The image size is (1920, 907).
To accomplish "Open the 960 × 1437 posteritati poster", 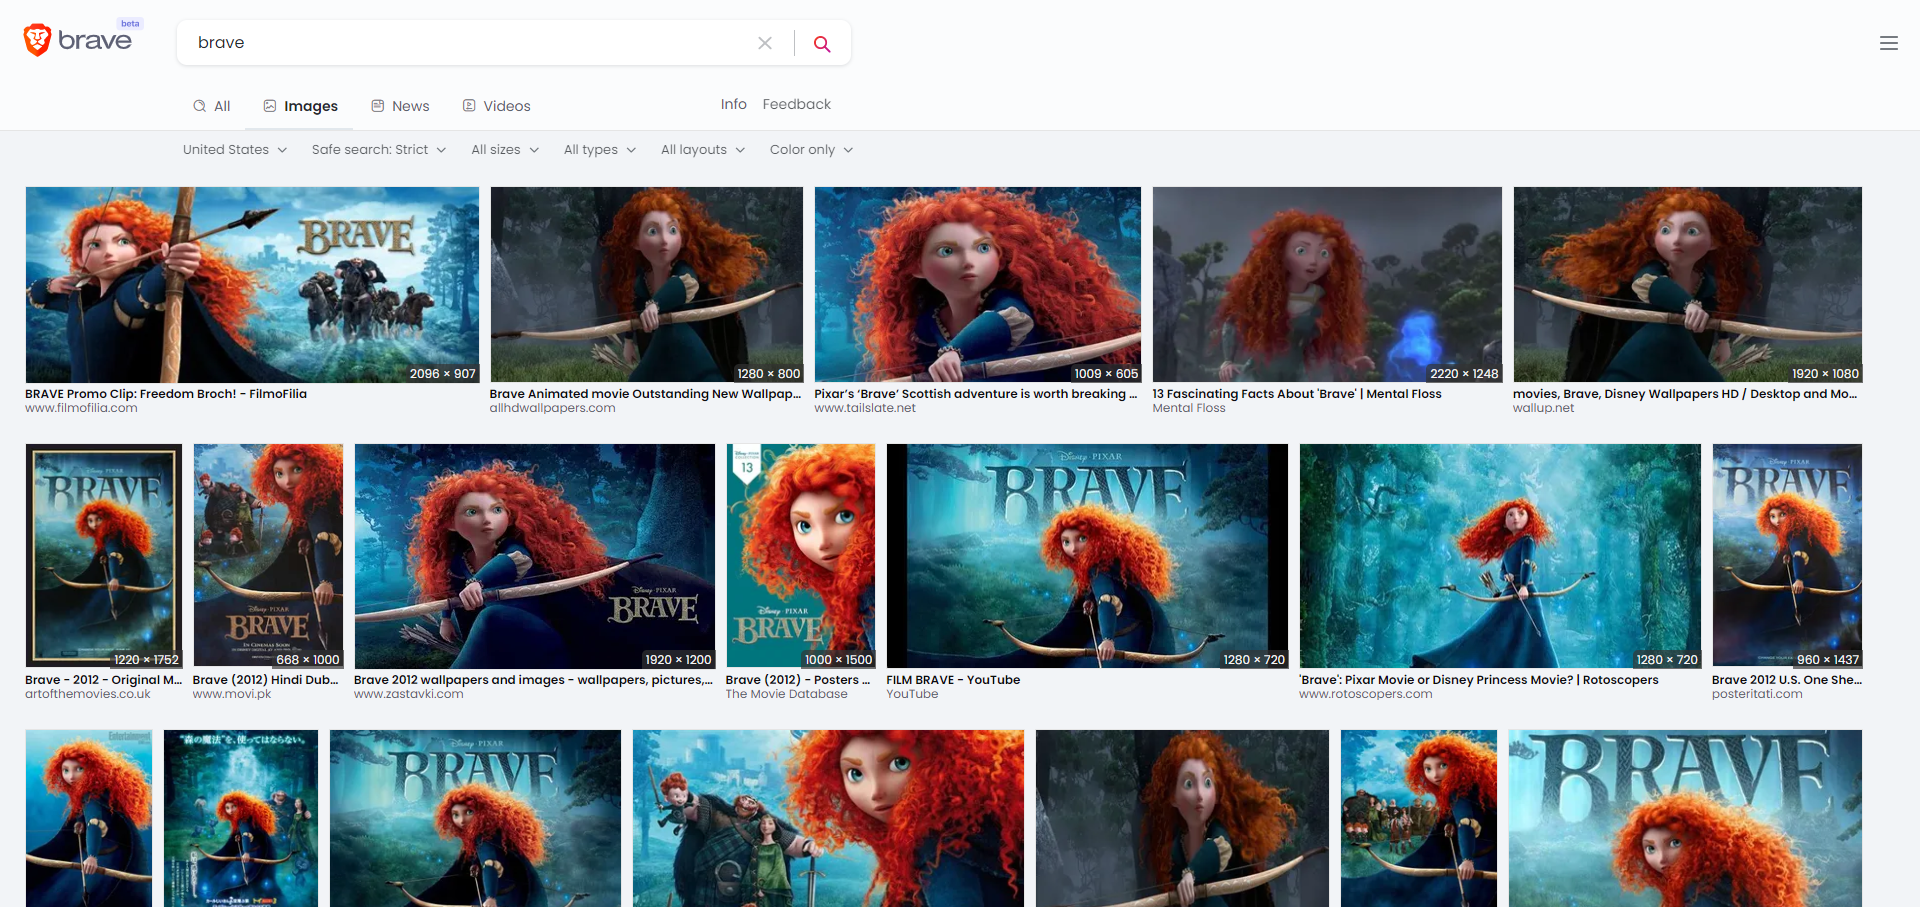I will point(1787,556).
